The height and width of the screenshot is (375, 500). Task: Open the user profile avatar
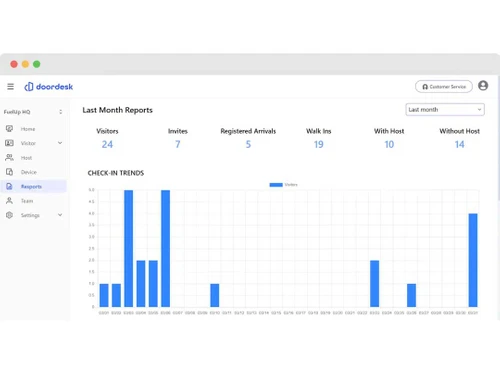coord(483,86)
